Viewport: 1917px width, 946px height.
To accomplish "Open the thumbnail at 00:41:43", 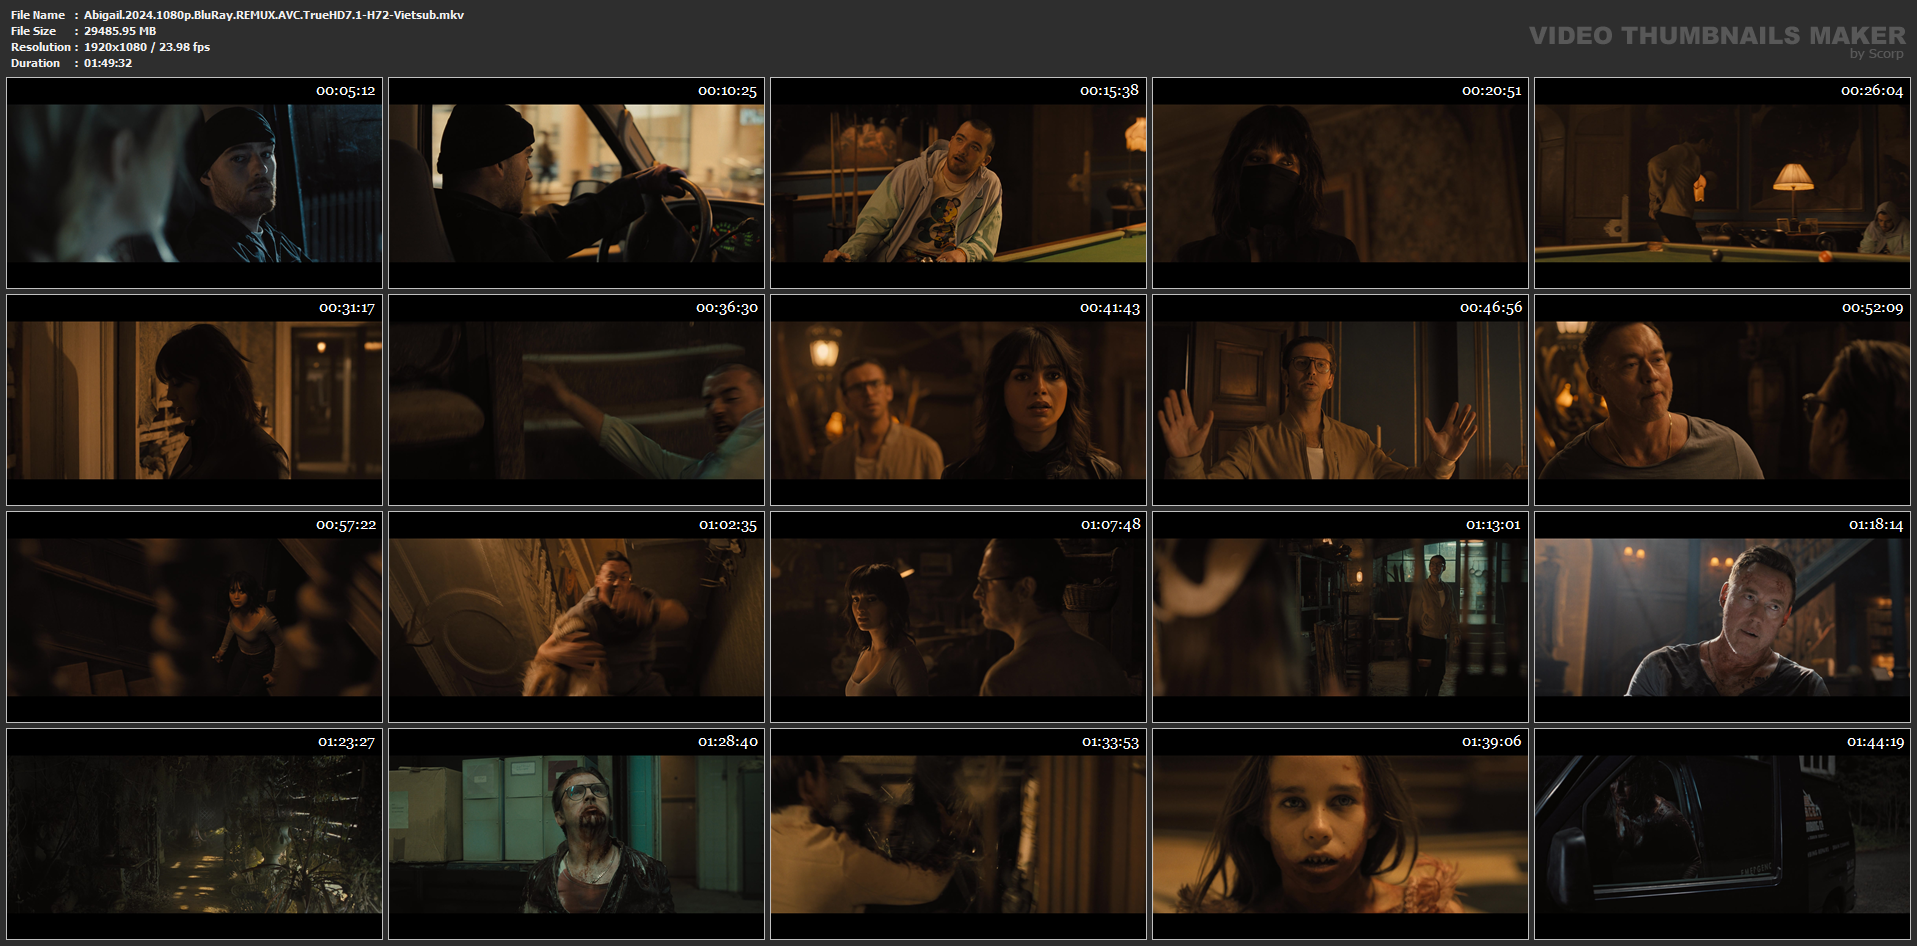I will (959, 400).
